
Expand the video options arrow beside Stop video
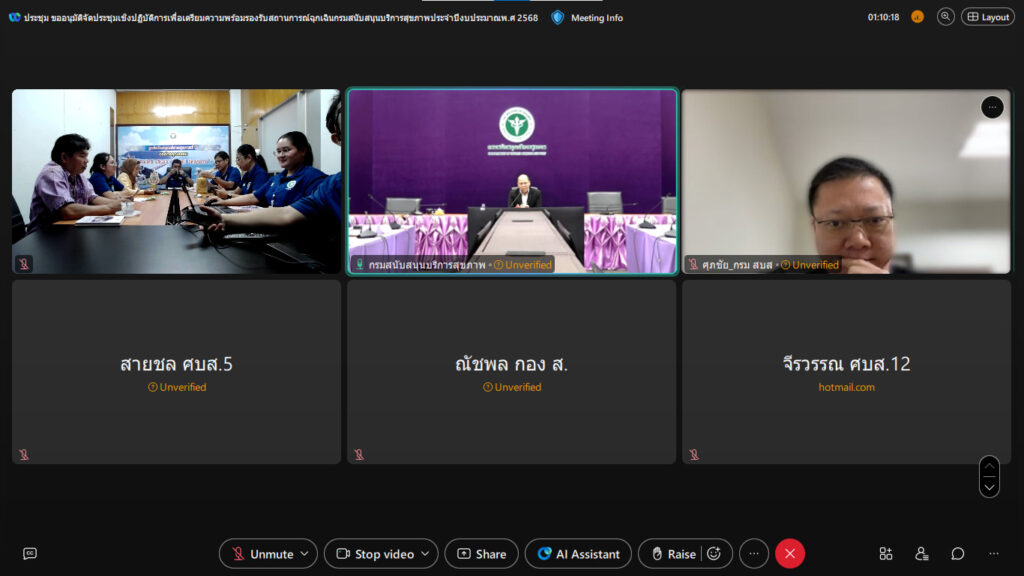[426, 554]
